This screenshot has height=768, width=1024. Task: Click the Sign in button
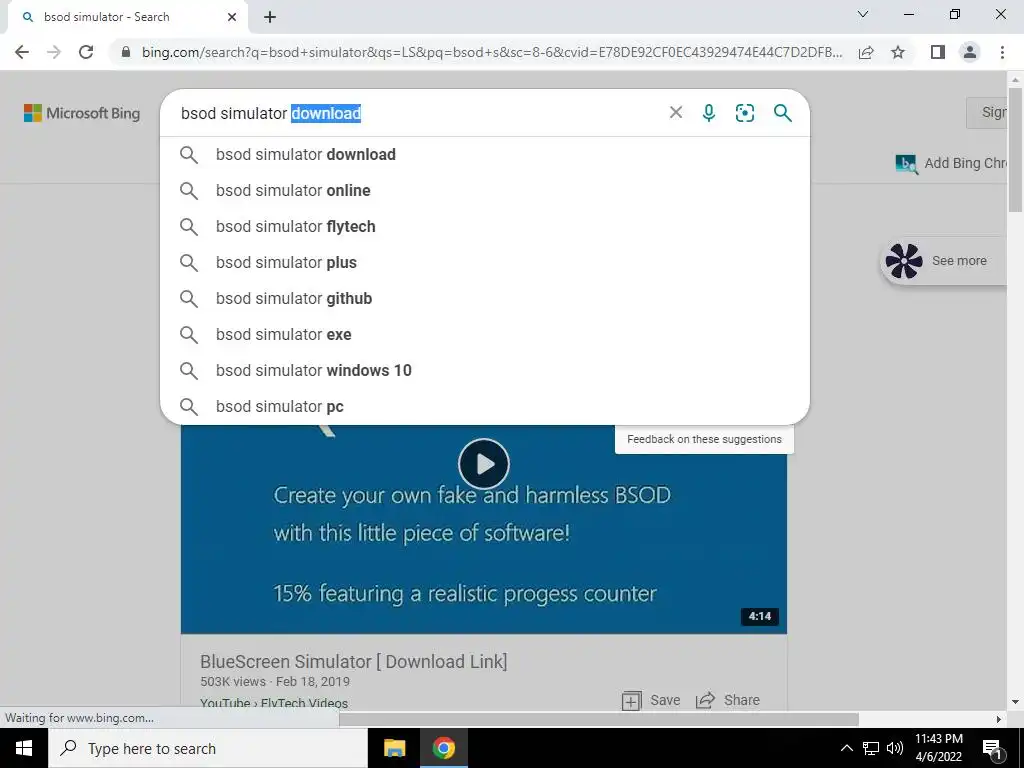point(987,112)
